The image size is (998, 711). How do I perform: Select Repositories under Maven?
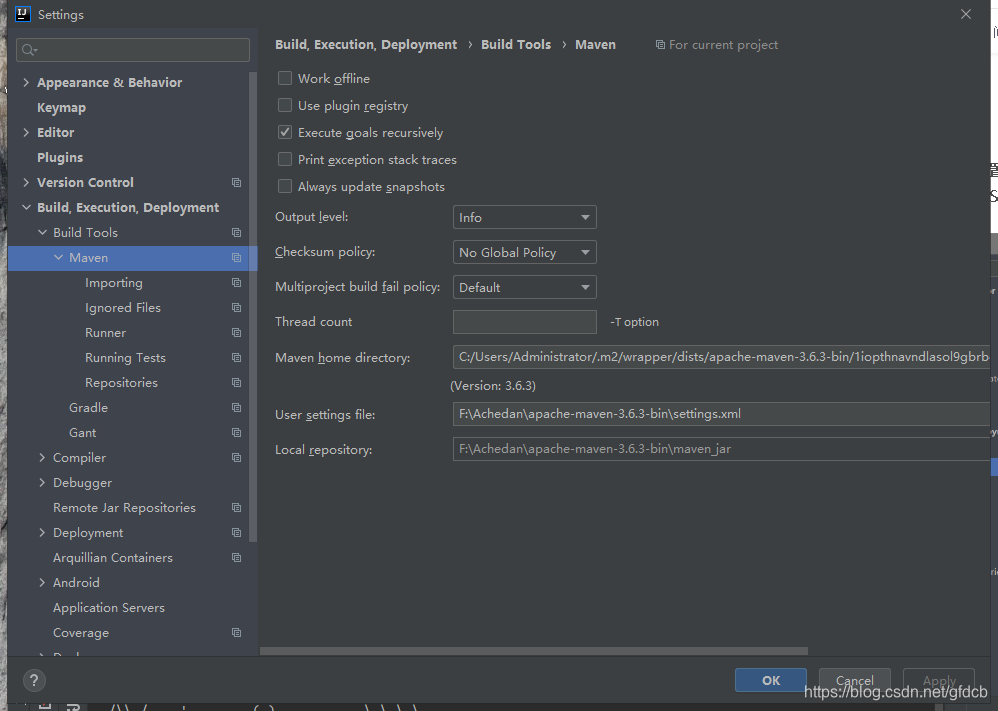pyautogui.click(x=122, y=383)
